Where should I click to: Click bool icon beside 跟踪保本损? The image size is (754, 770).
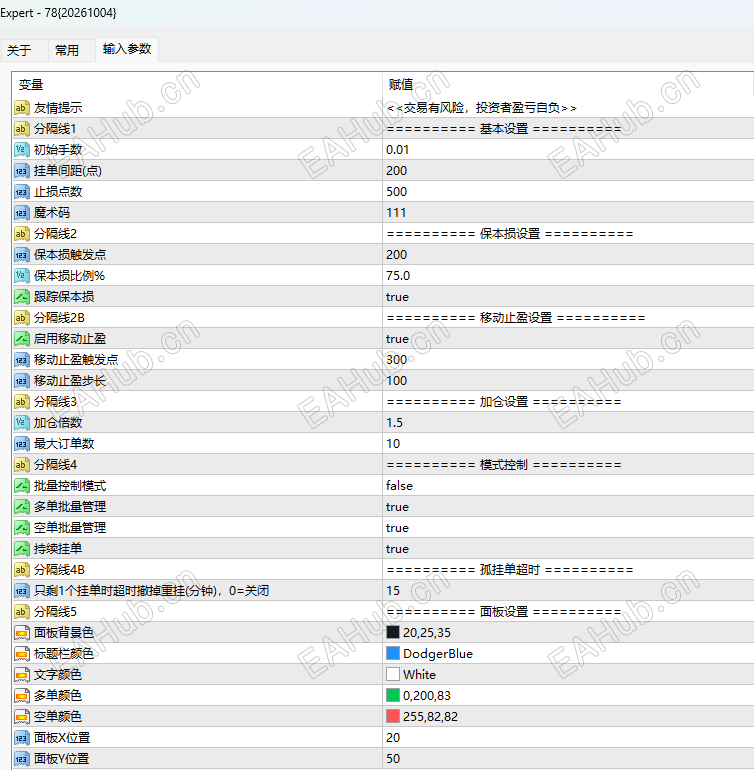pyautogui.click(x=22, y=297)
